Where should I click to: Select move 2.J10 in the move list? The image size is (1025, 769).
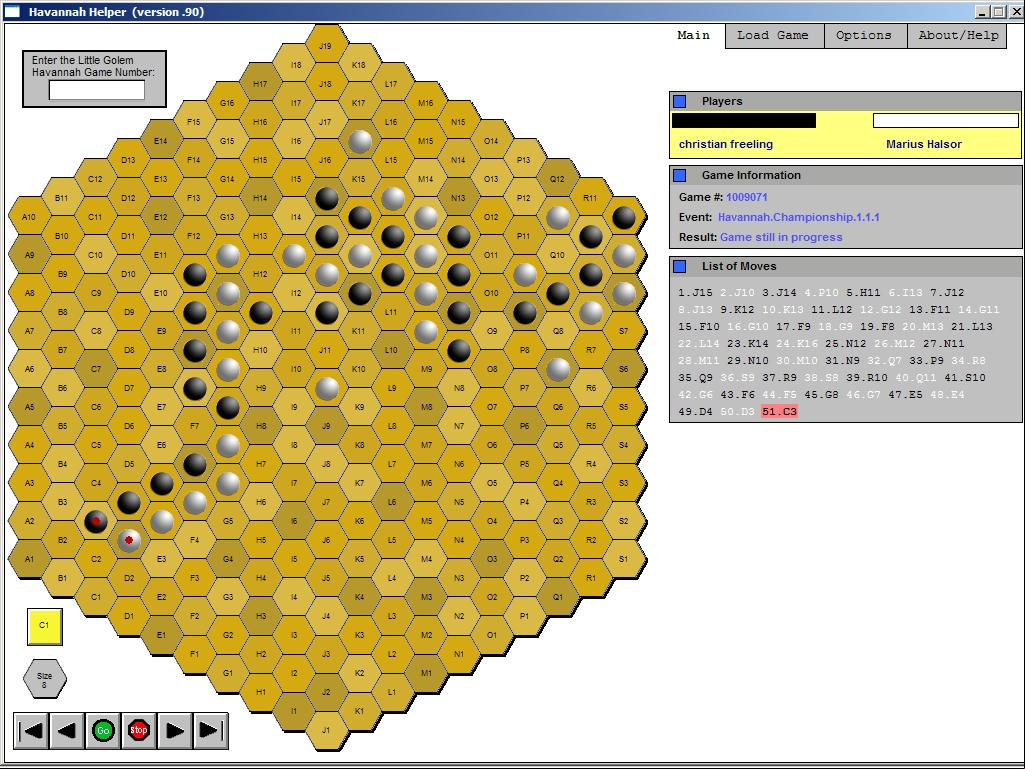point(737,293)
